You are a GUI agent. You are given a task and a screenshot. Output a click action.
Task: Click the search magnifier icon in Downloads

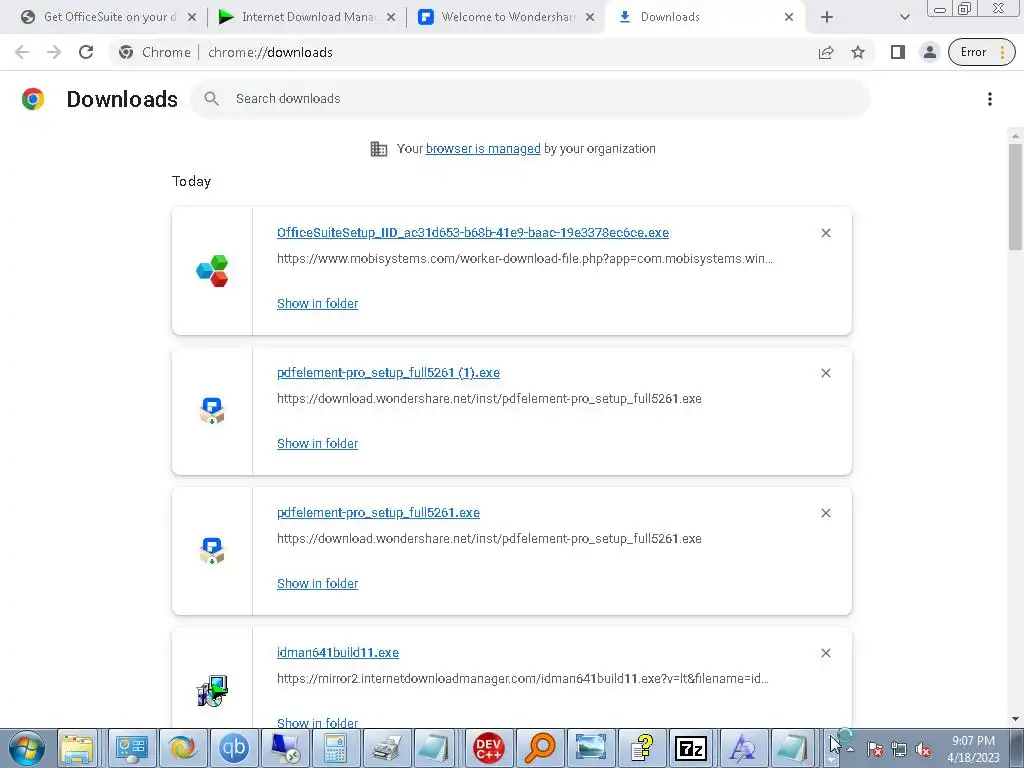[211, 99]
